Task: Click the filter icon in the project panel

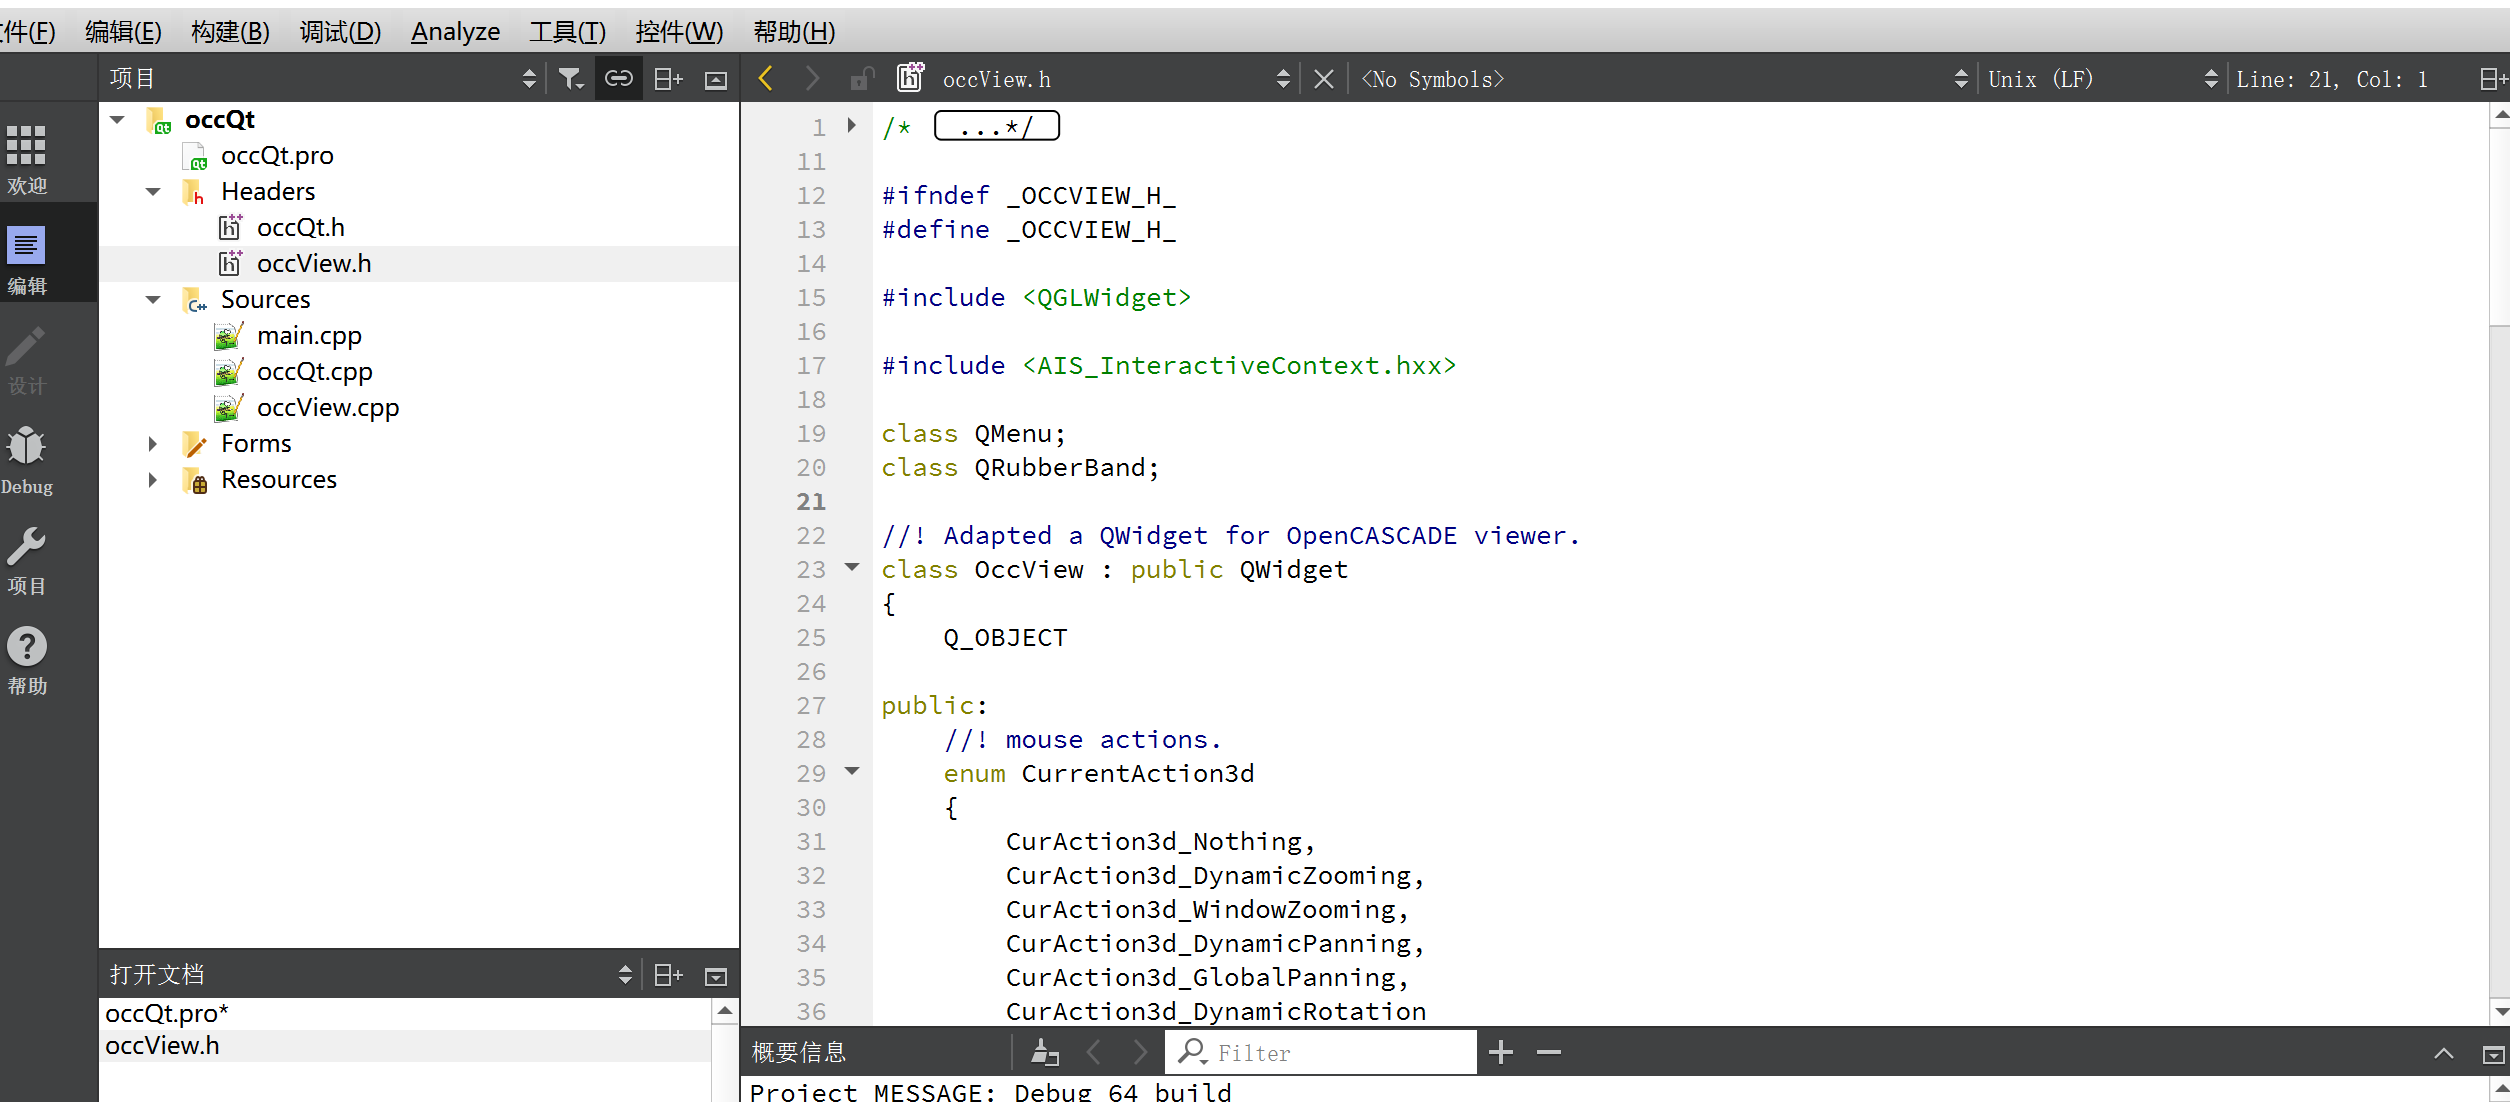Action: tap(570, 77)
